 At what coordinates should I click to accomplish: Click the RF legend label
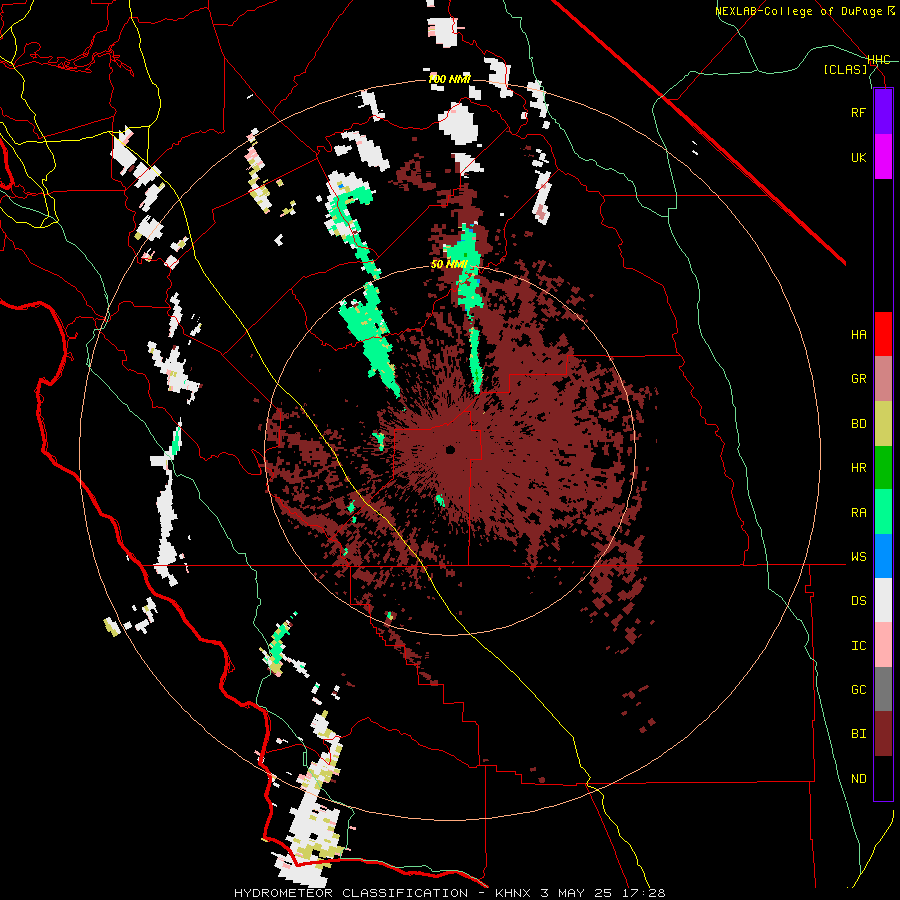coord(858,112)
